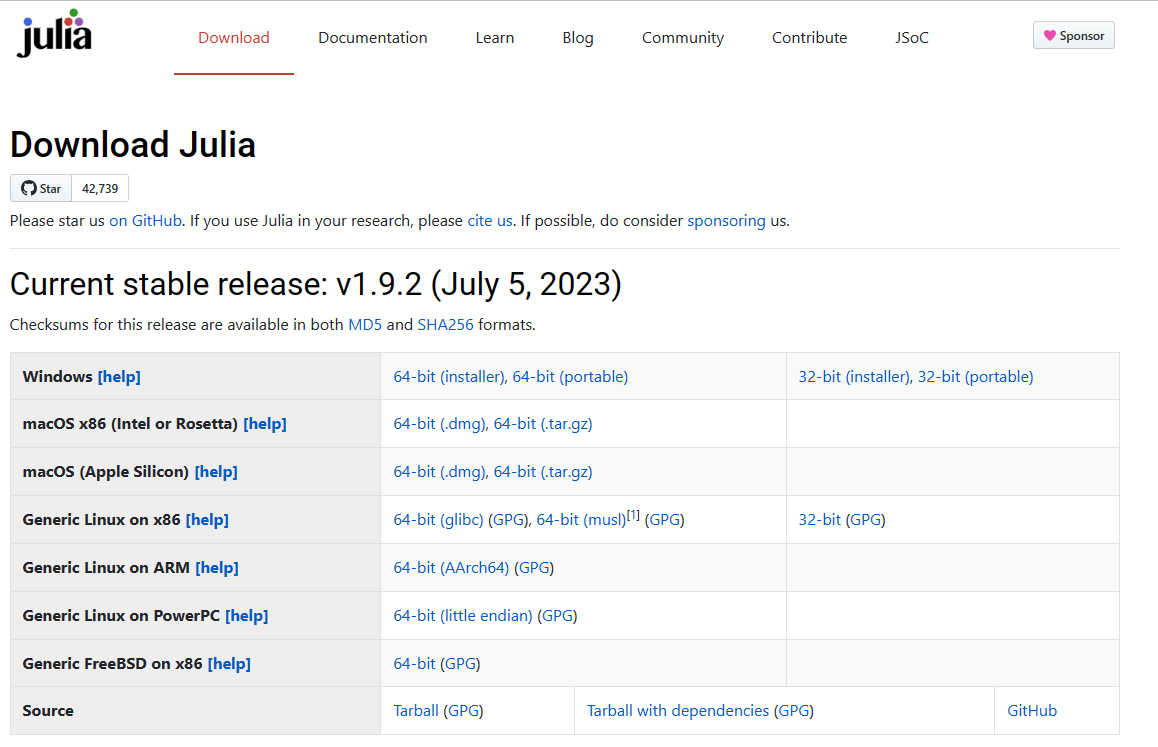
Task: Open Generic Linux on ARM [help]
Action: point(216,568)
